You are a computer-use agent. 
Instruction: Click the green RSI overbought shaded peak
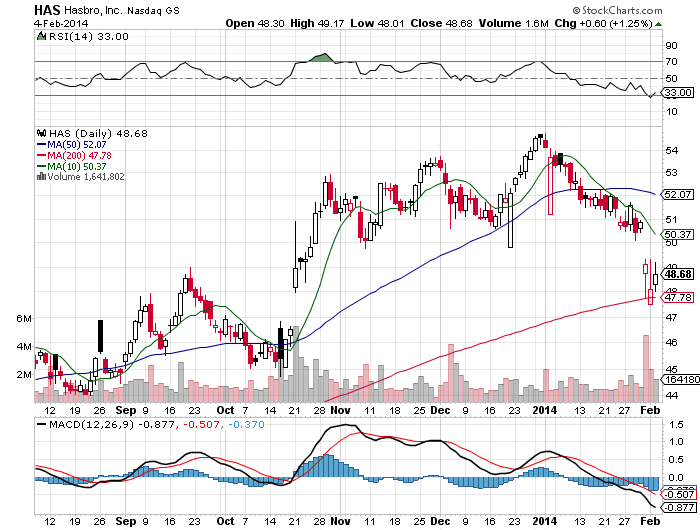click(322, 58)
